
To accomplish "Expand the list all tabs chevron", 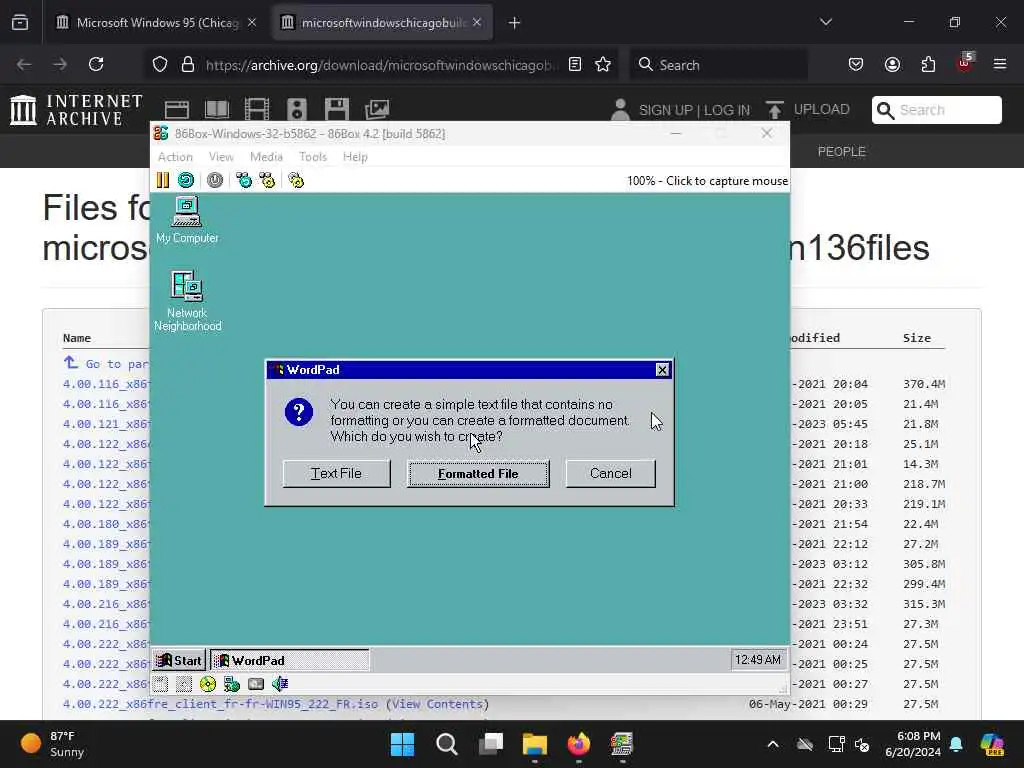I will [825, 22].
